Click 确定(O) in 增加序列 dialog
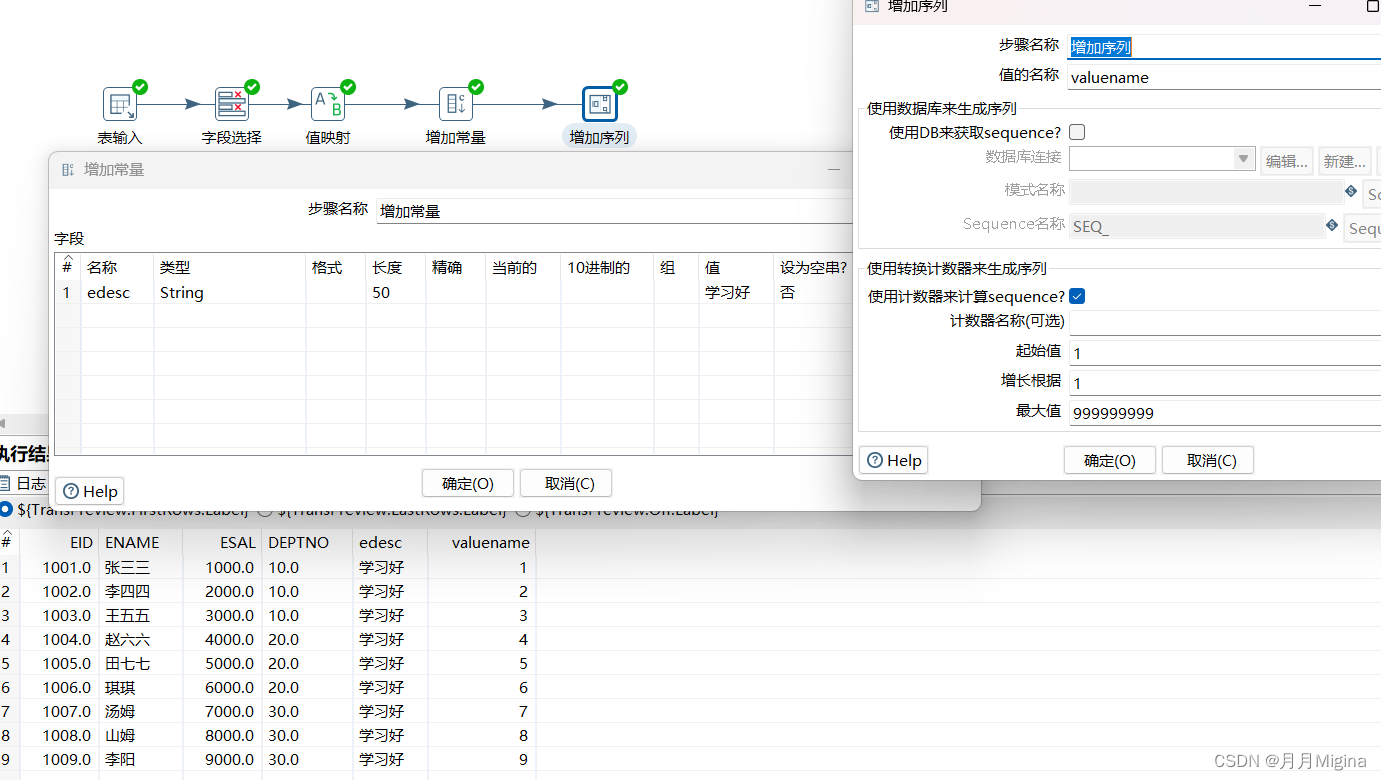Screen dimensions: 1381x780 (x=1110, y=460)
